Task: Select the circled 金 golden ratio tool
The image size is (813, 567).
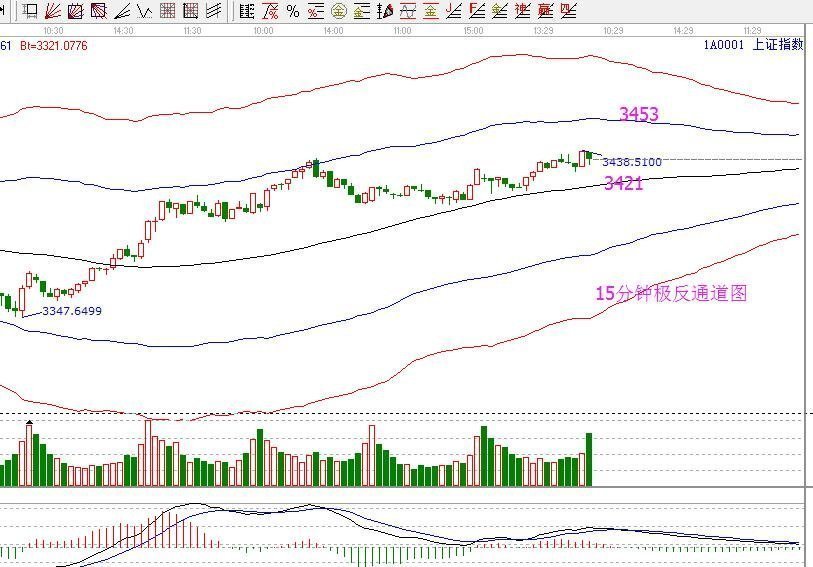Action: pyautogui.click(x=339, y=10)
